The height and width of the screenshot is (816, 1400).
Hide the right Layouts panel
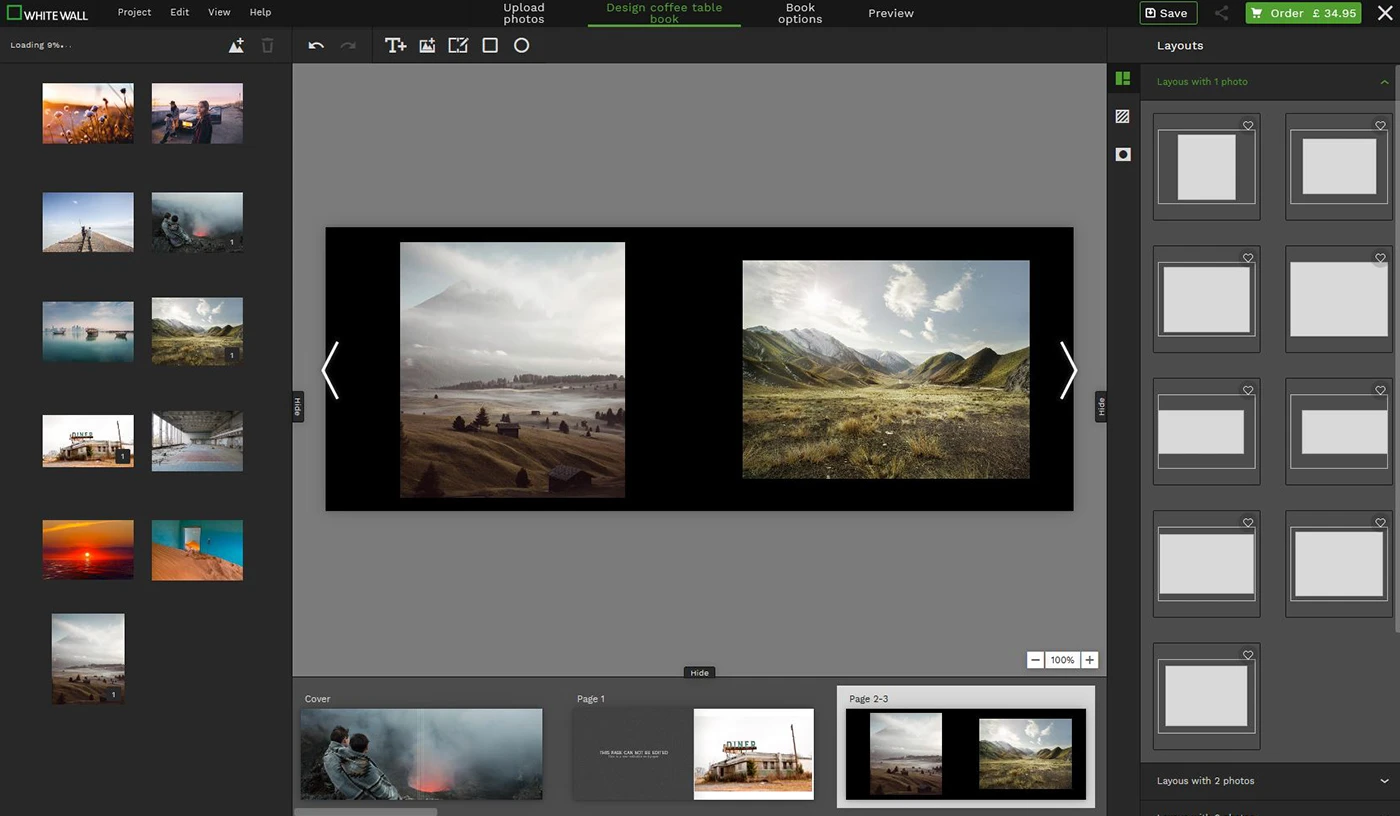(1101, 407)
